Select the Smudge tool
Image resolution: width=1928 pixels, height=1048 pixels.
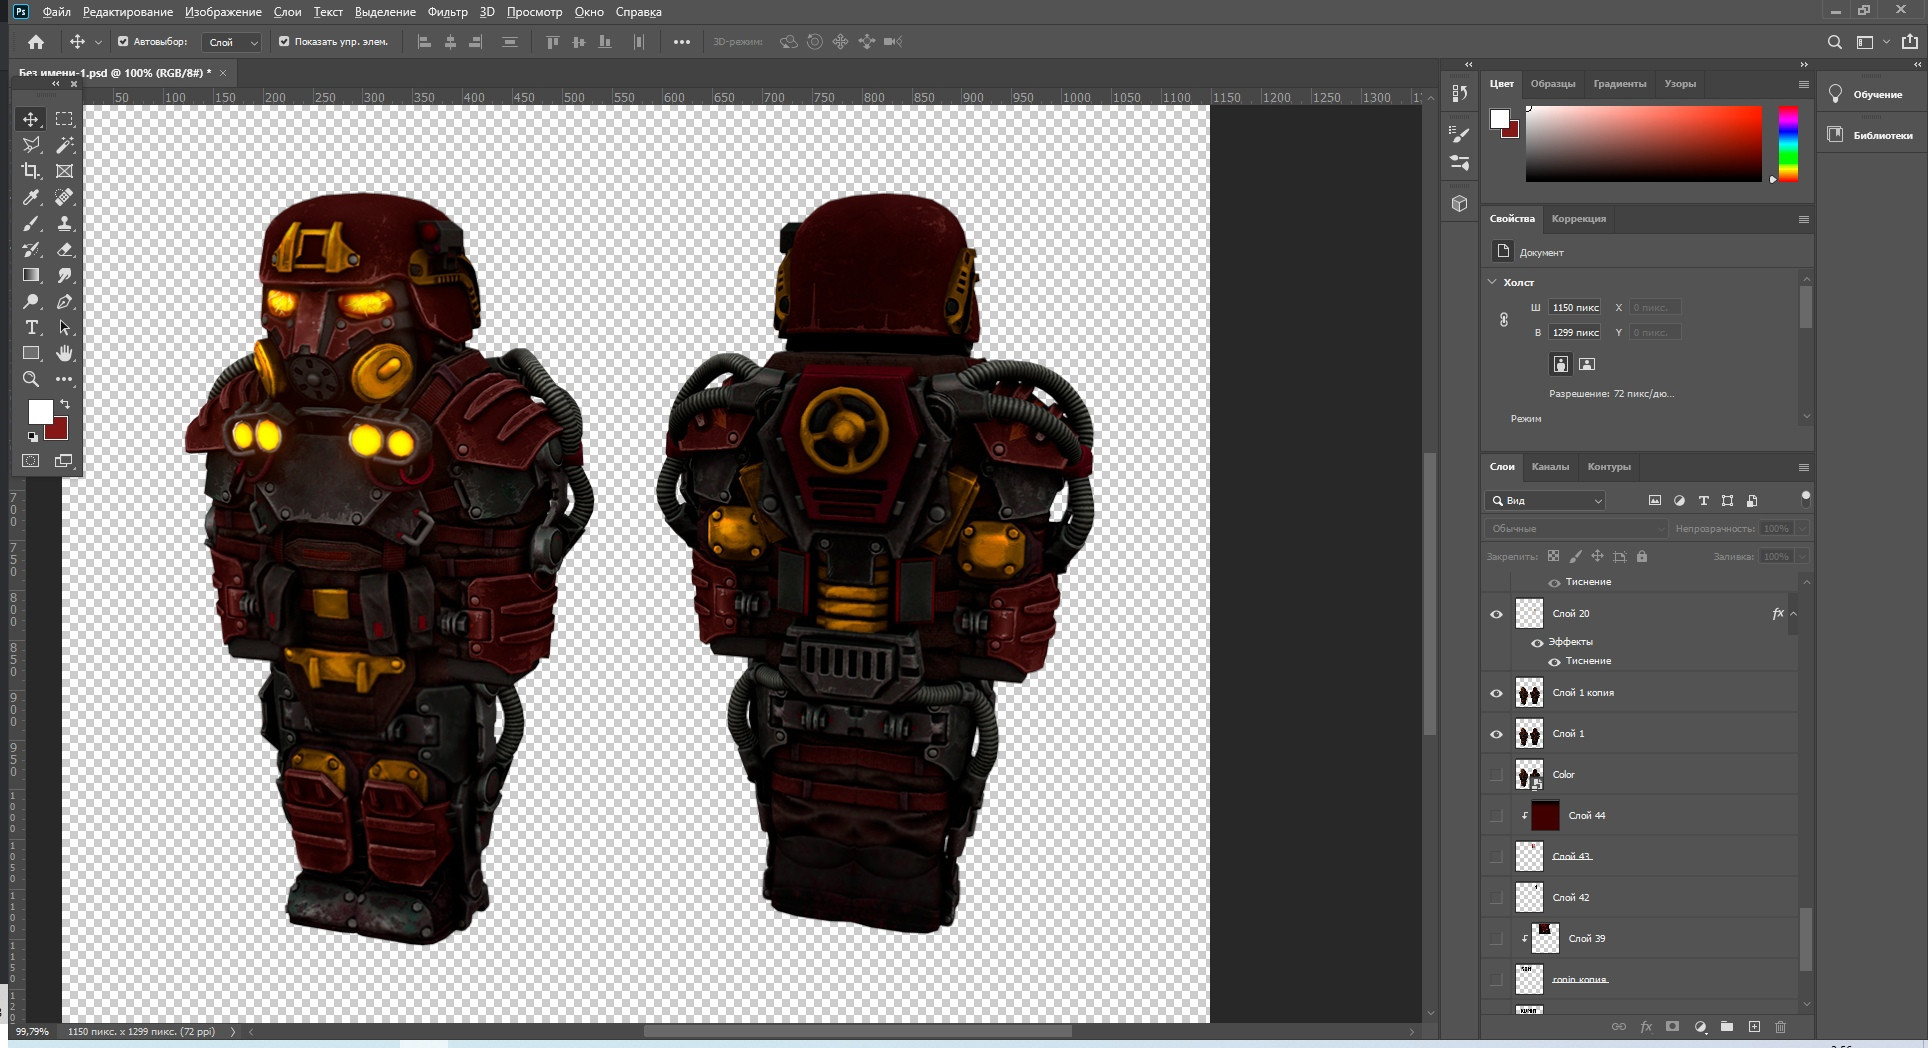[x=65, y=275]
